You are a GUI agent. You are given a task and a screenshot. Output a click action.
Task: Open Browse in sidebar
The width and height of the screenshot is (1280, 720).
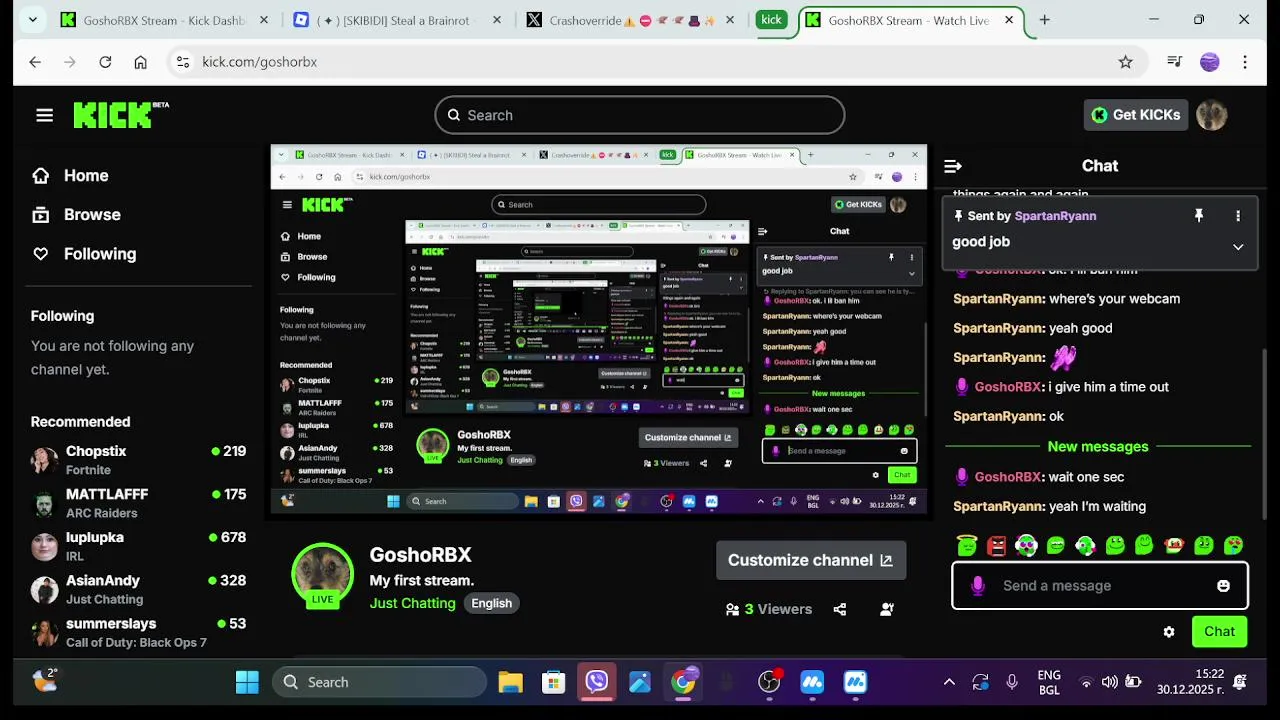[x=76, y=215]
